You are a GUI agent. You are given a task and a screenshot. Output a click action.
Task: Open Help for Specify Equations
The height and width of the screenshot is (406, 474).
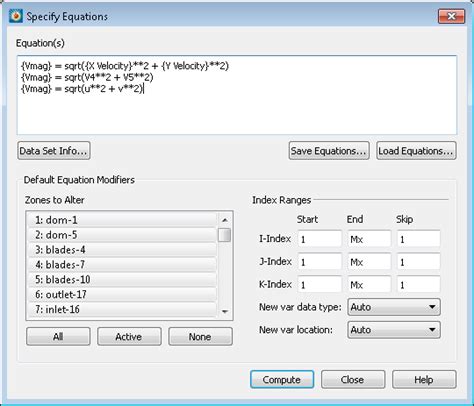click(424, 380)
